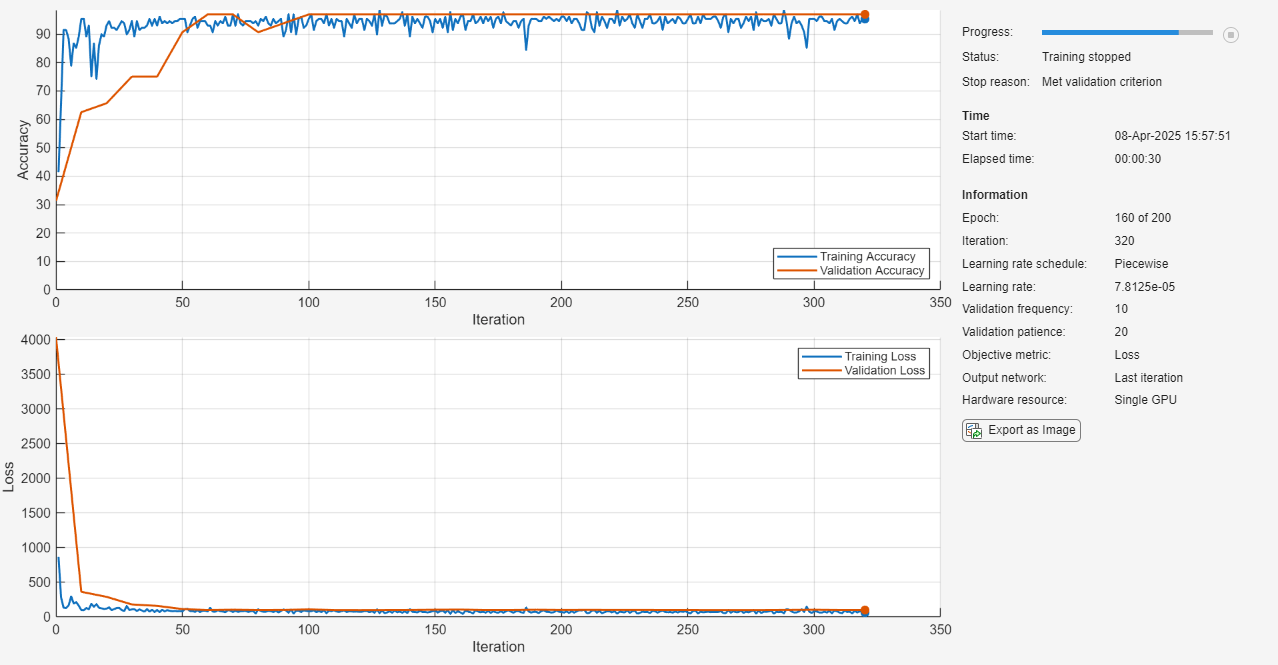Click the Loss axis label

pos(9,478)
